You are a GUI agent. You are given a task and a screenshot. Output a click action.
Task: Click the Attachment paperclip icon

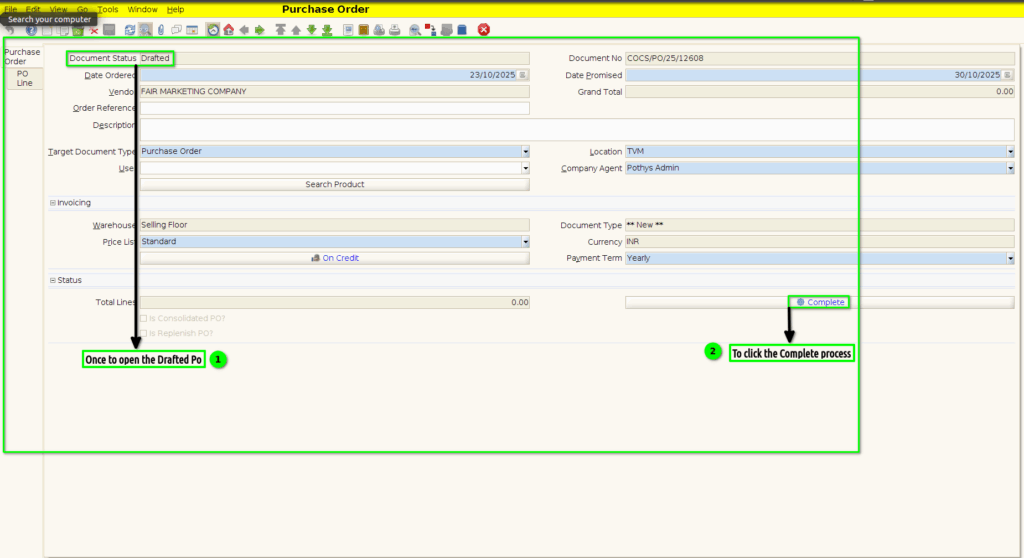(x=161, y=30)
